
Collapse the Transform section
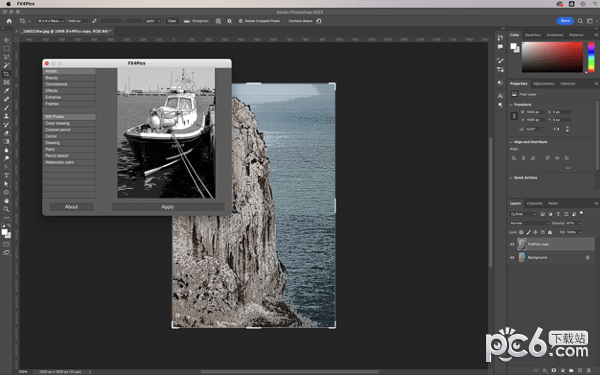pos(511,104)
